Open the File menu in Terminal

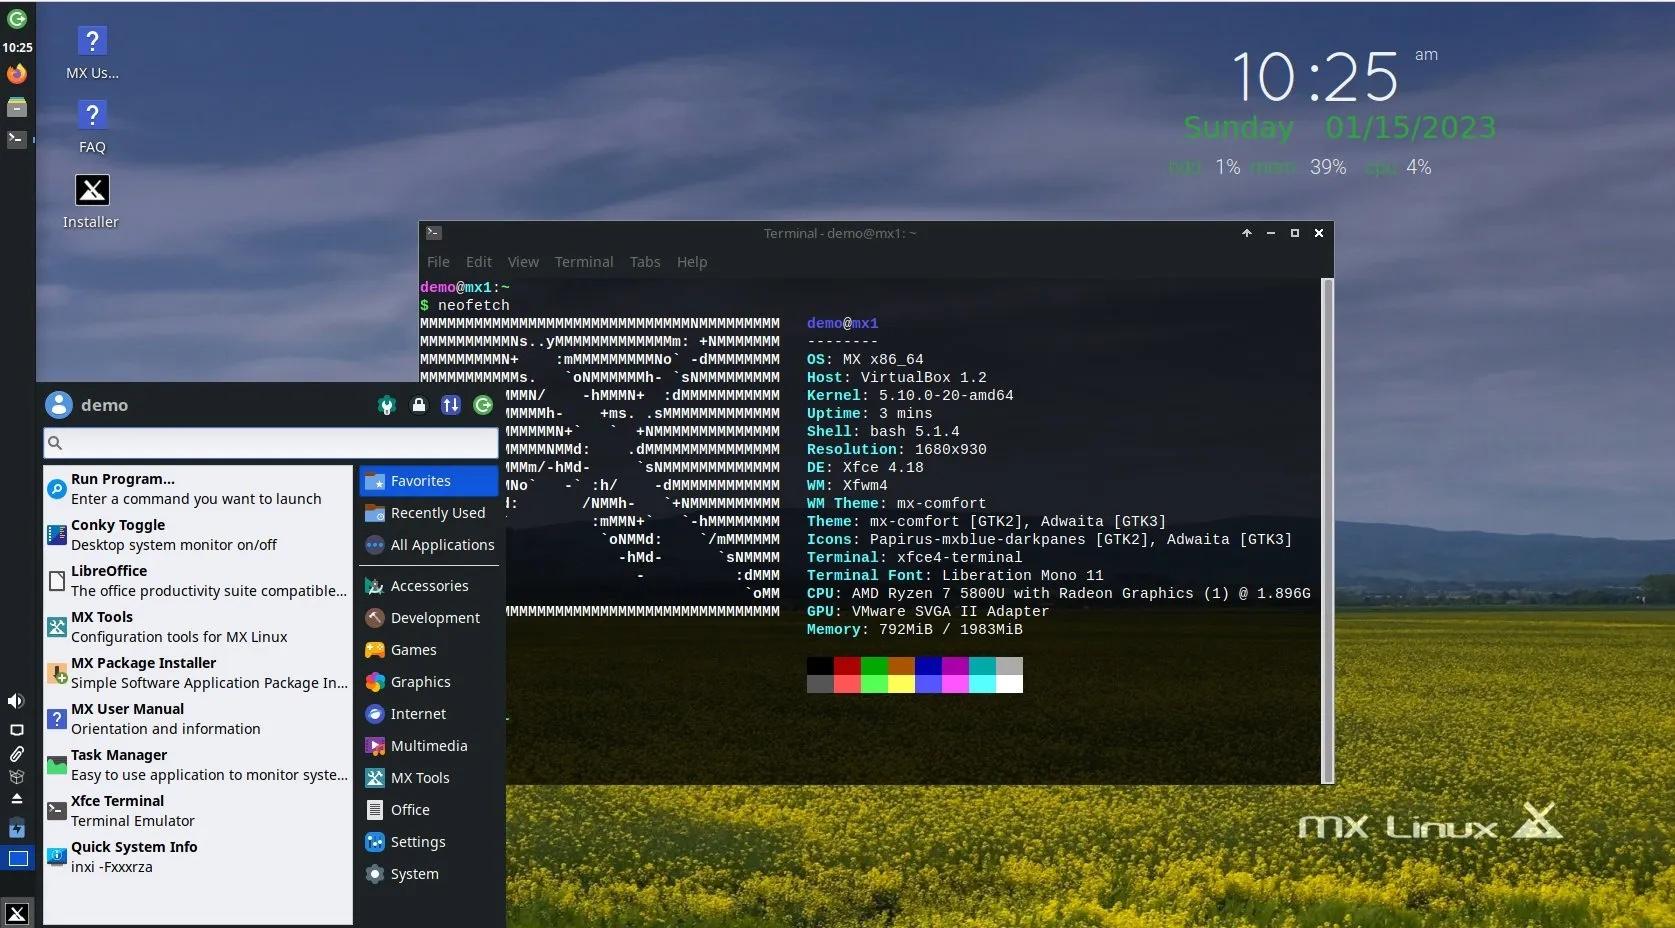438,262
